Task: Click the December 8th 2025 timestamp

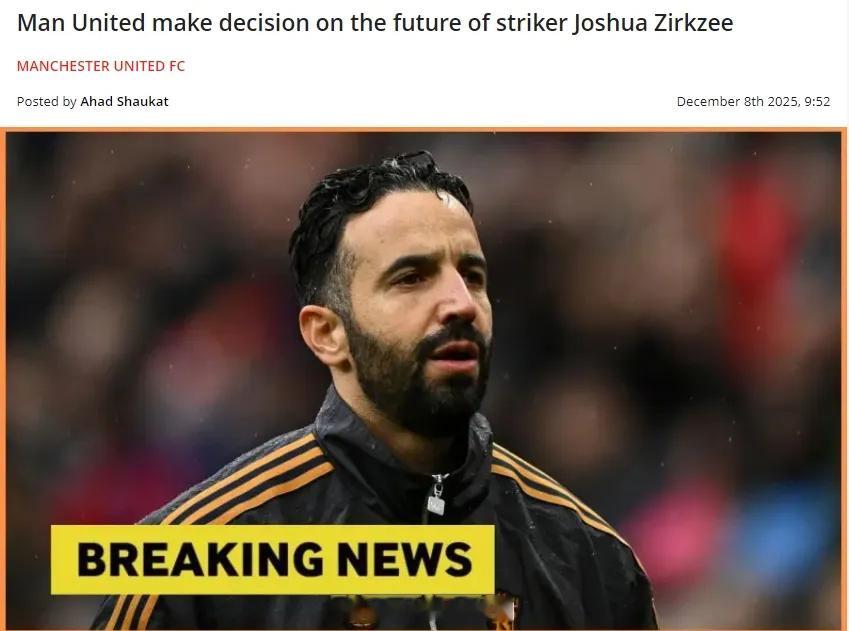Action: (x=753, y=101)
